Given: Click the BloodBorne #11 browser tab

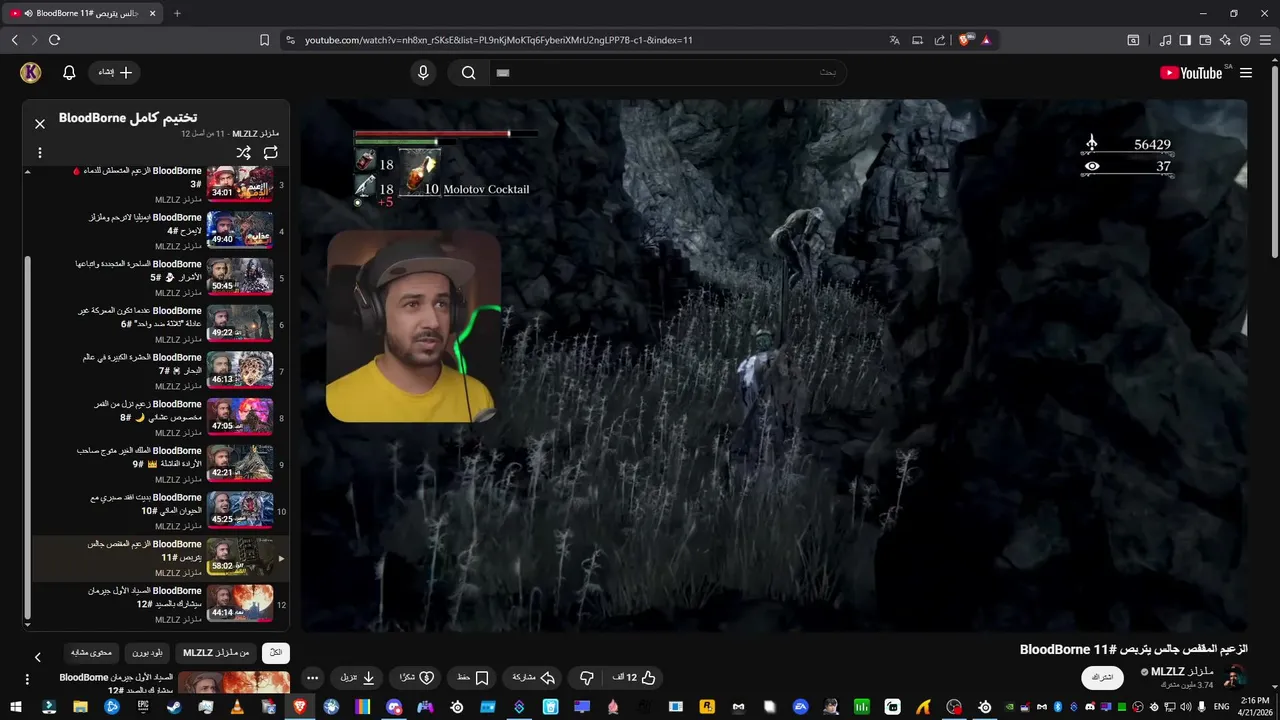Looking at the screenshot, I should [84, 13].
